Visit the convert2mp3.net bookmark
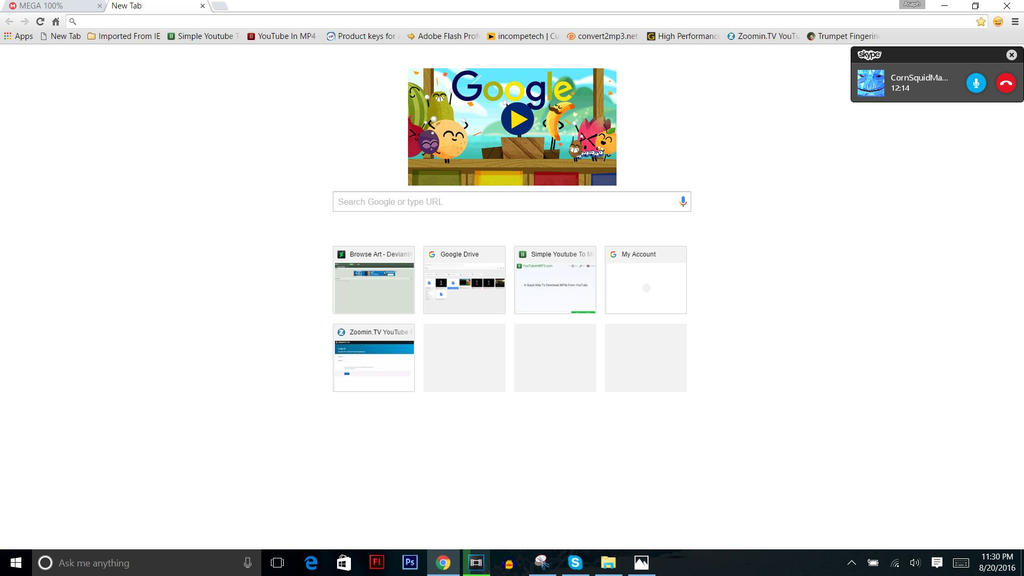The width and height of the screenshot is (1024, 576). pos(602,37)
